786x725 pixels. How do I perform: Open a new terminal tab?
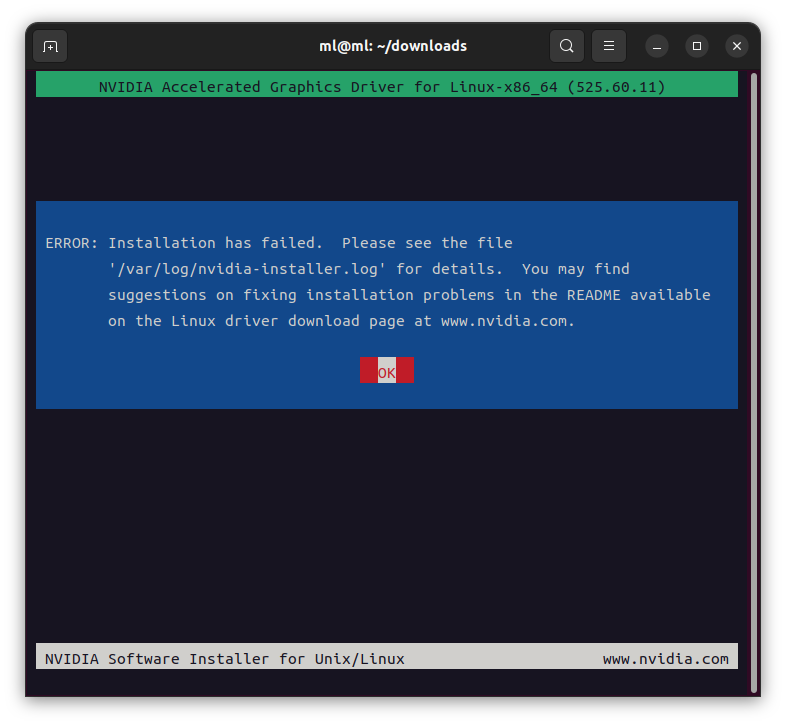(50, 46)
